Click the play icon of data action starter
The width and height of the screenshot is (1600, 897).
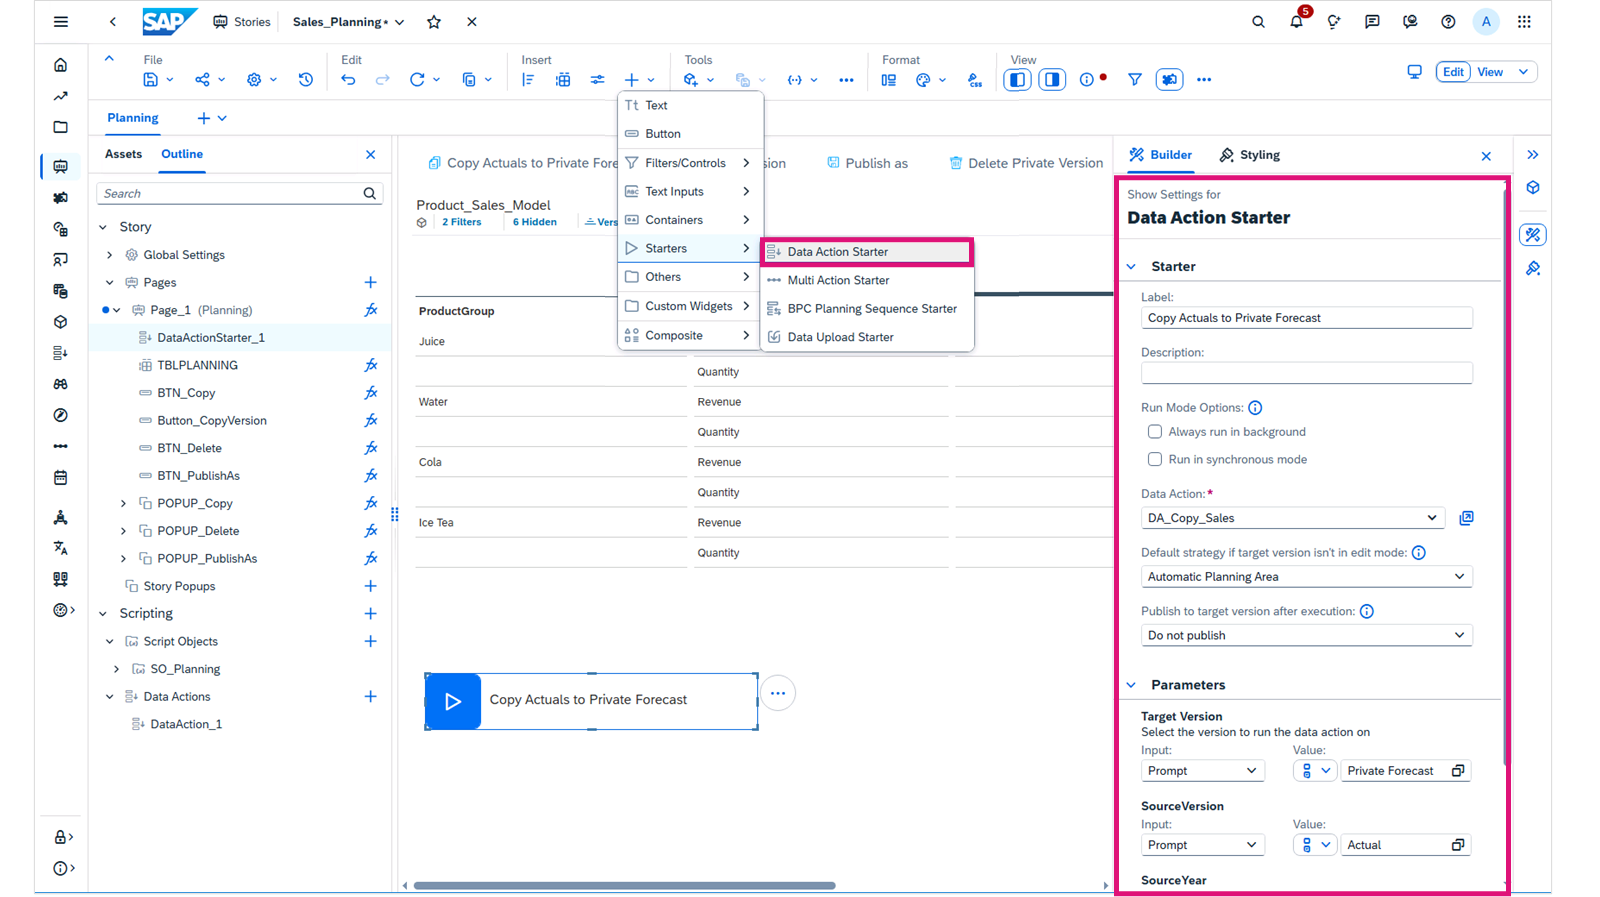click(453, 701)
